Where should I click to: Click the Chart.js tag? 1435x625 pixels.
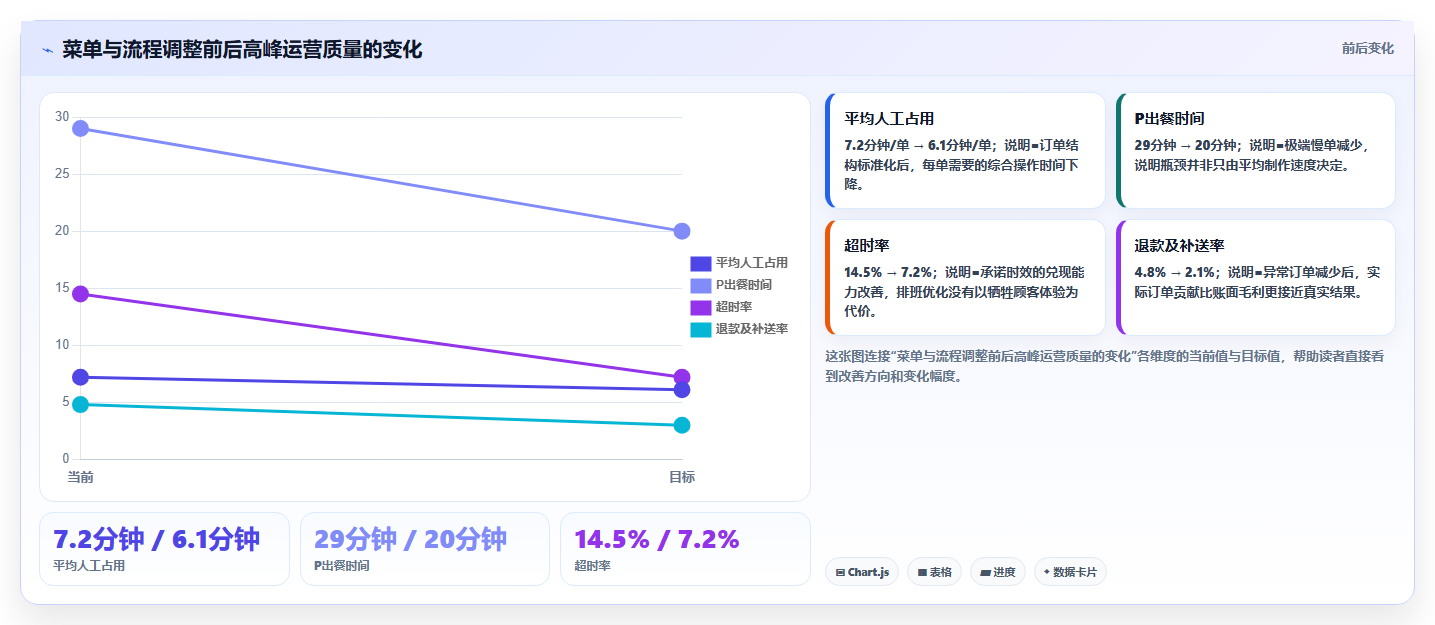click(x=862, y=572)
